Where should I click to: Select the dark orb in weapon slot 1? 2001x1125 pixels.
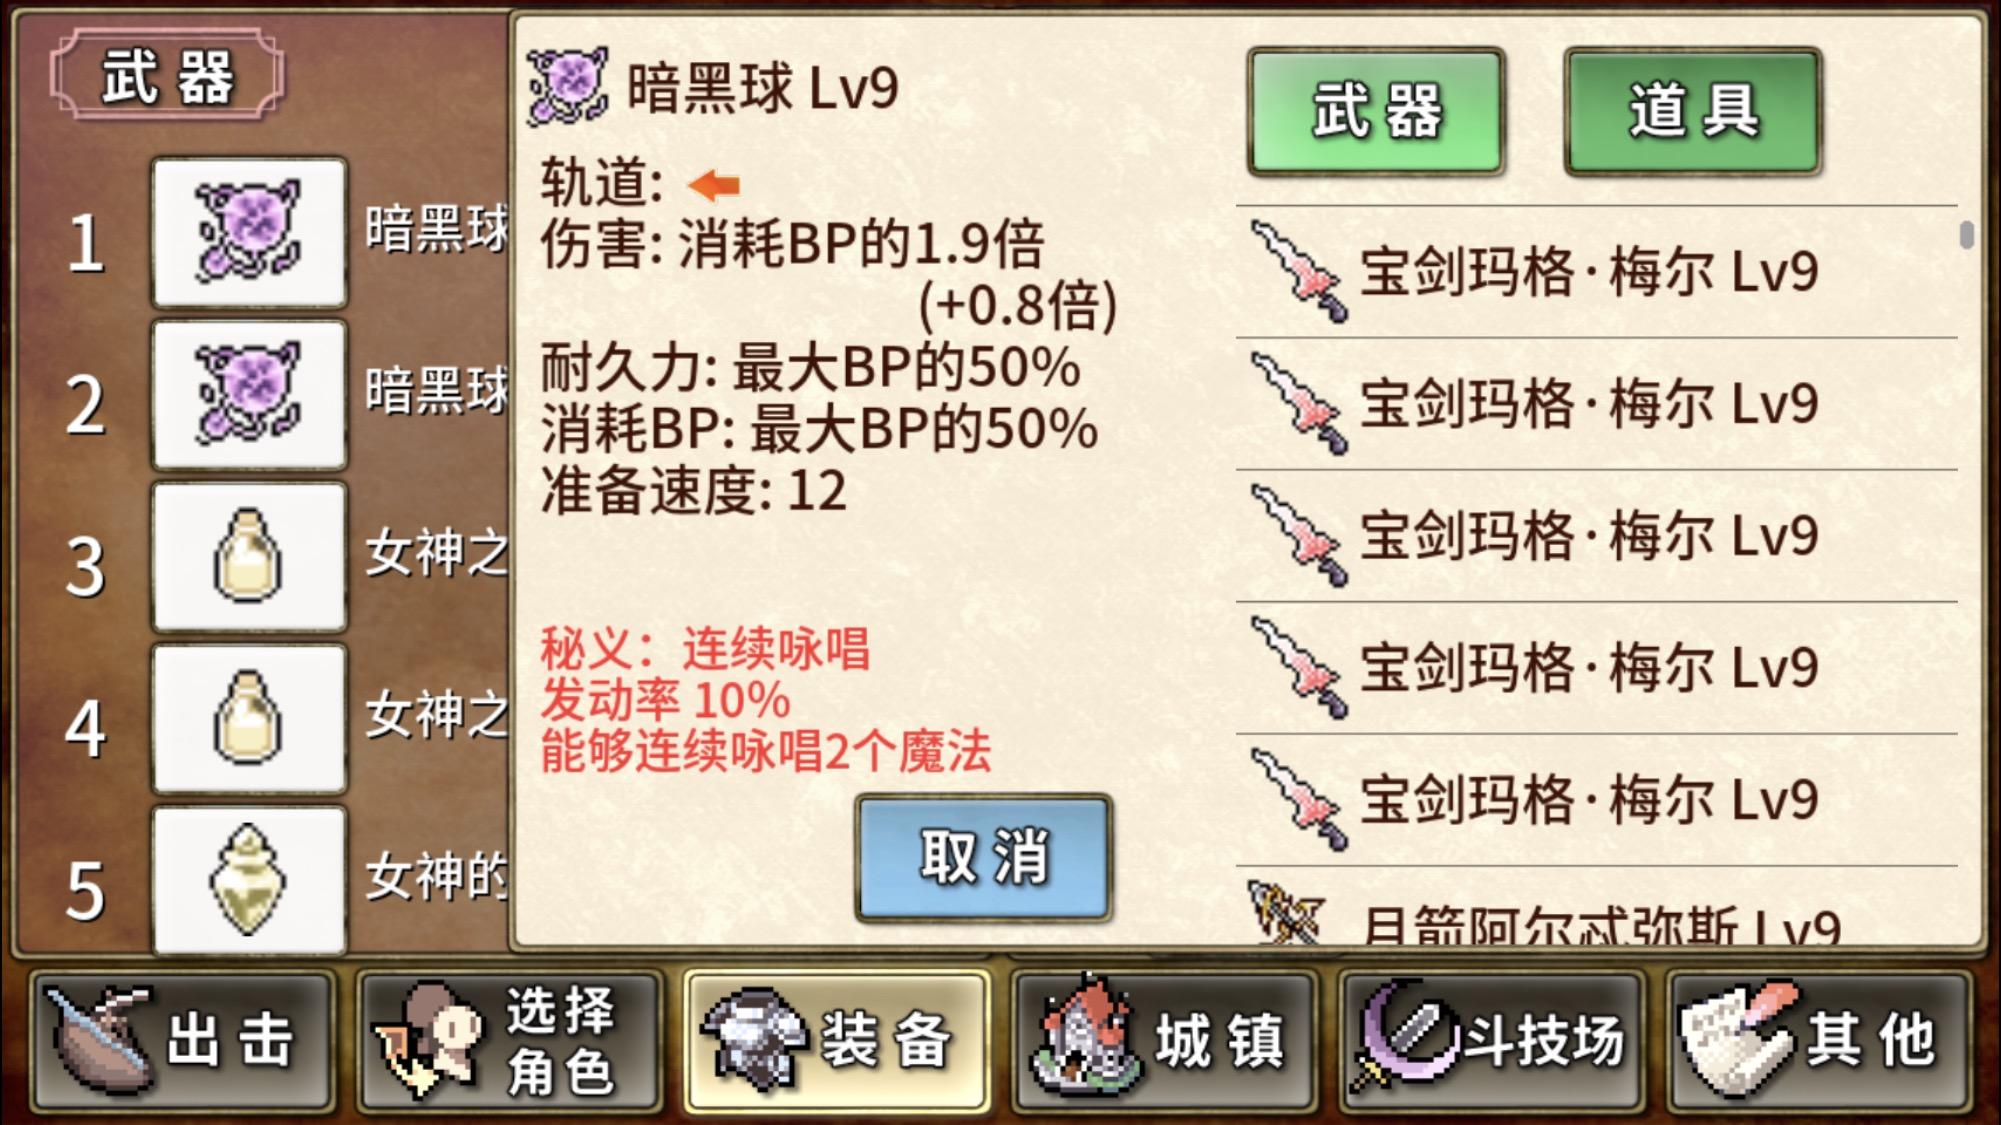tap(249, 232)
